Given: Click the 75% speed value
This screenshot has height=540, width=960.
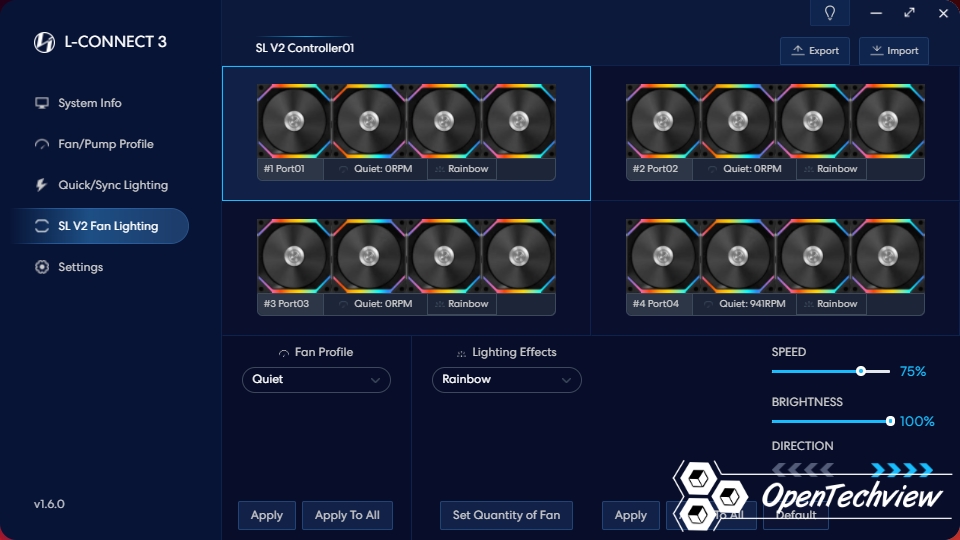Looking at the screenshot, I should click(912, 372).
